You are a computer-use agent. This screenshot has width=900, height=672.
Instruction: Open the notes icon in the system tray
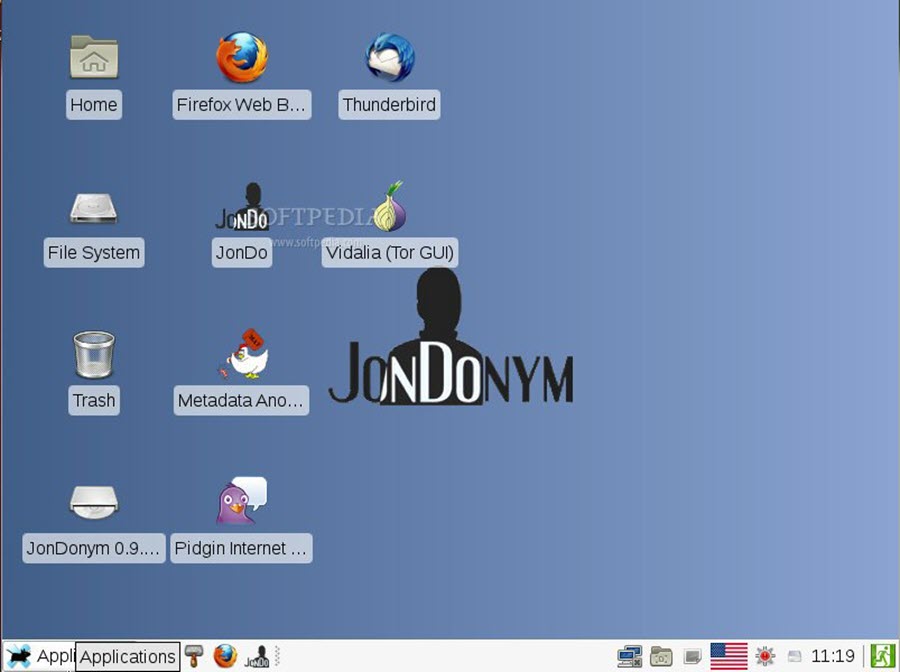point(693,657)
